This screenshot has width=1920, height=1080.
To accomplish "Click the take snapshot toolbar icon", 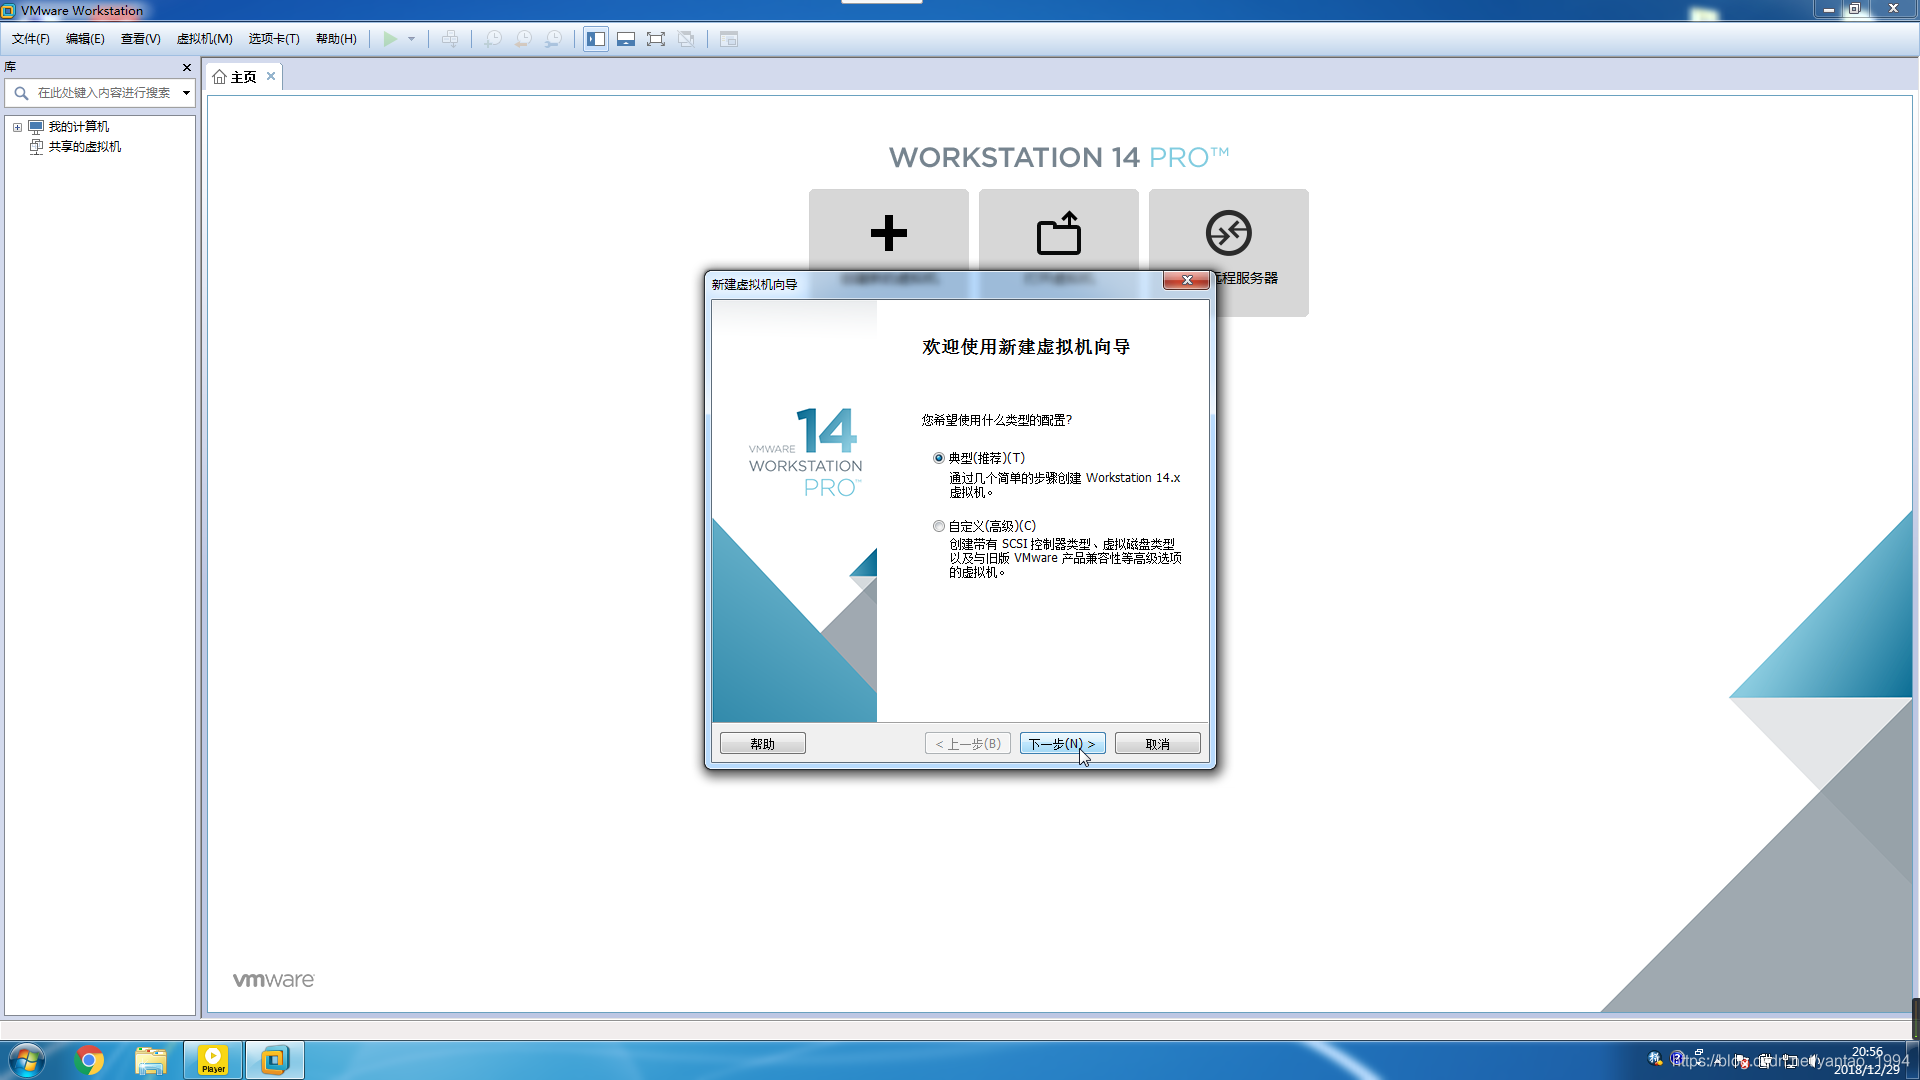I will [x=493, y=39].
